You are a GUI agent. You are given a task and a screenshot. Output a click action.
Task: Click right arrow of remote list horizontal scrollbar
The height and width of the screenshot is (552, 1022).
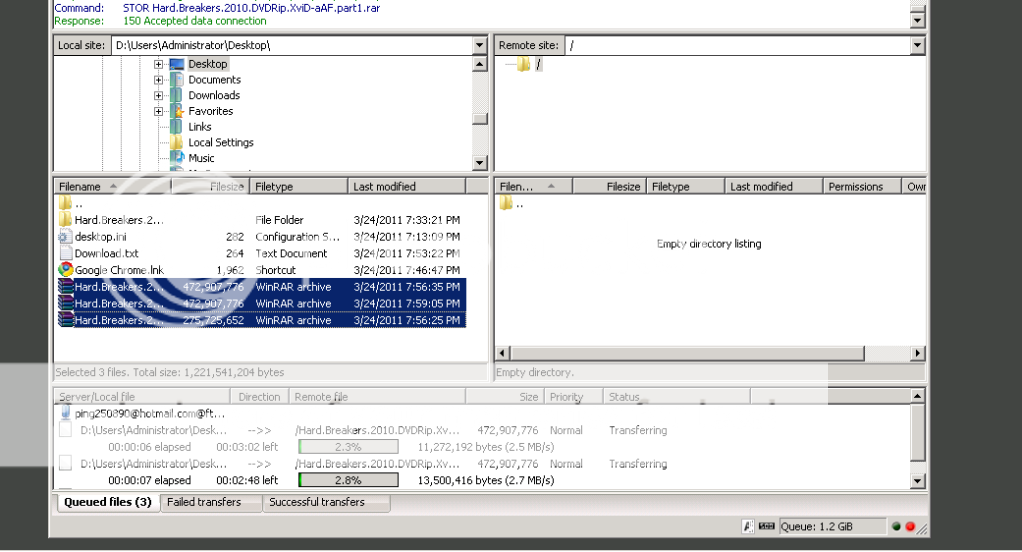coord(918,353)
